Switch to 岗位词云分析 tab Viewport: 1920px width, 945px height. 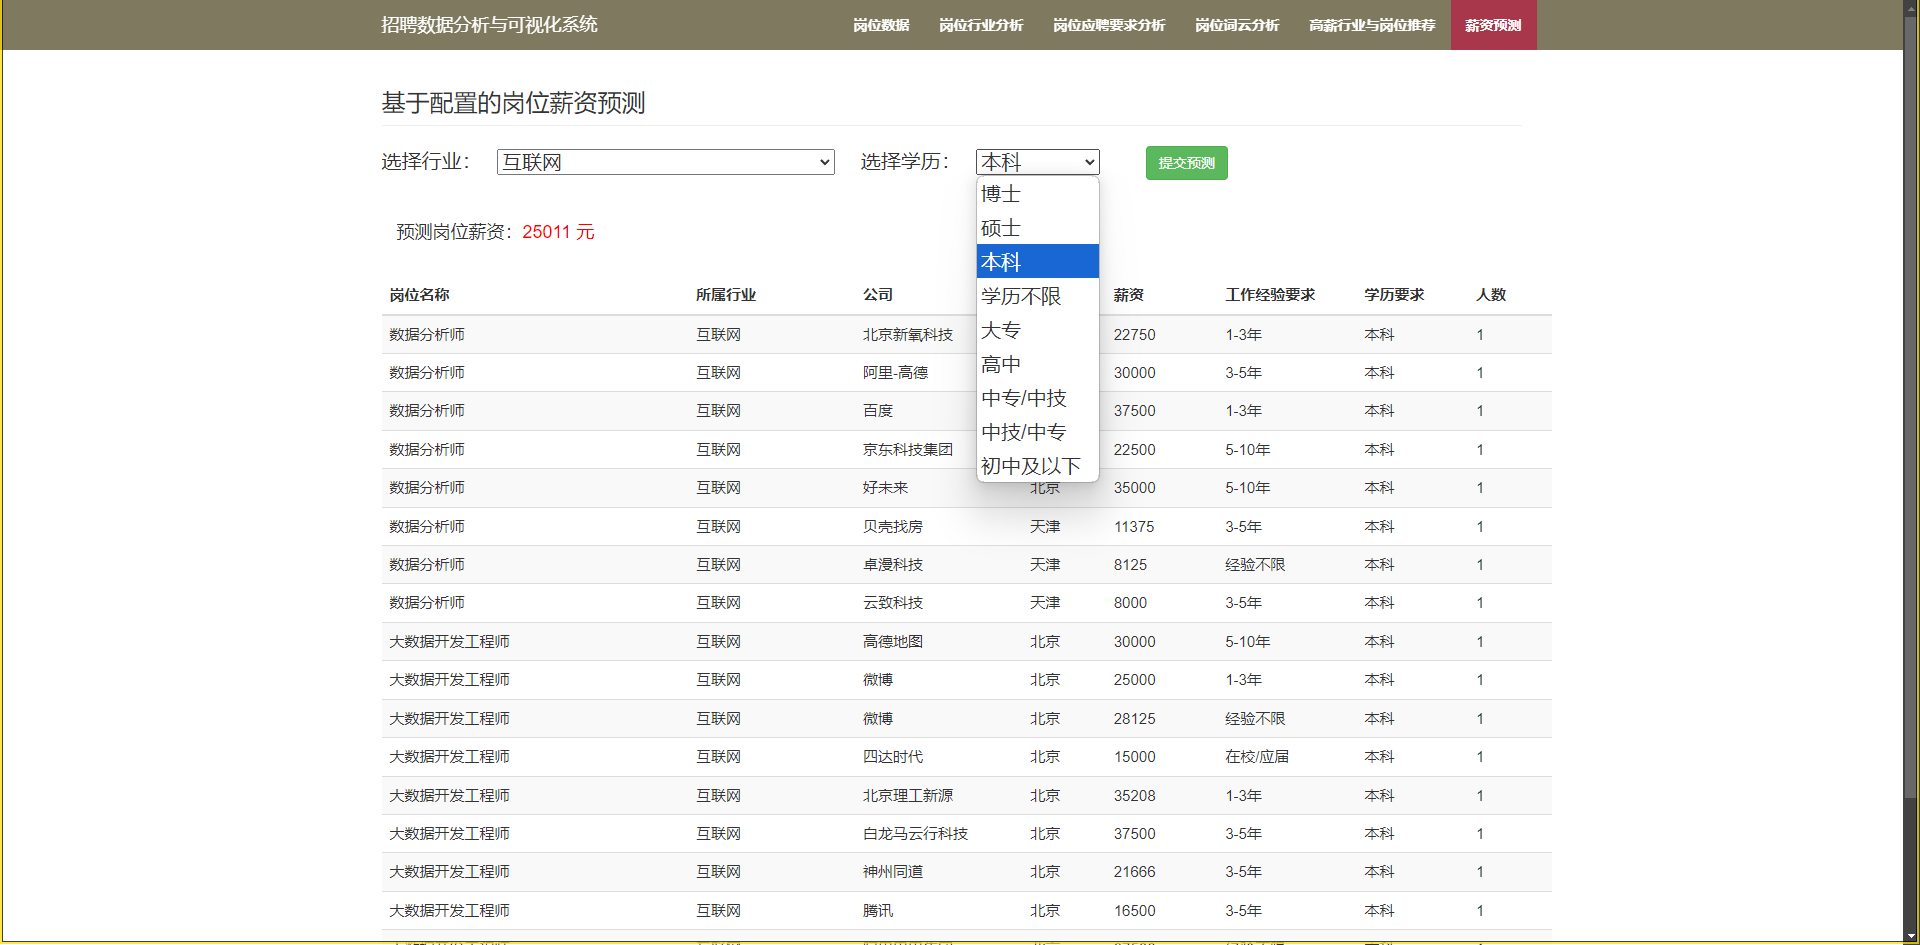tap(1236, 25)
